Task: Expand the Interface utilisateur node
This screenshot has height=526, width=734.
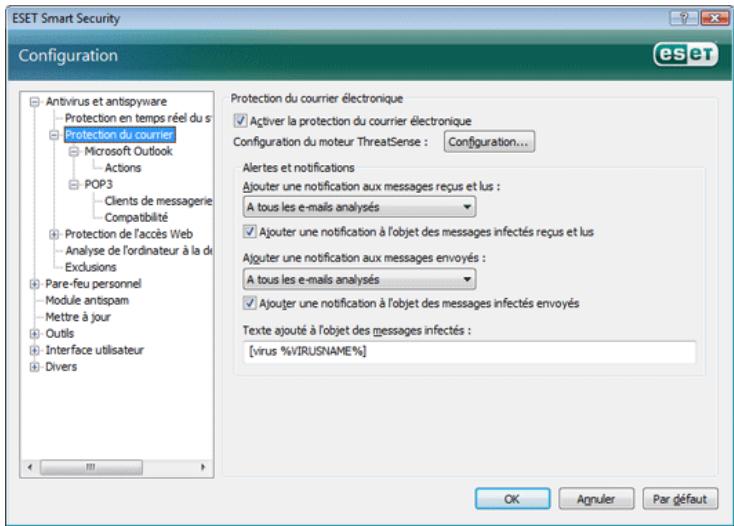Action: coord(34,350)
